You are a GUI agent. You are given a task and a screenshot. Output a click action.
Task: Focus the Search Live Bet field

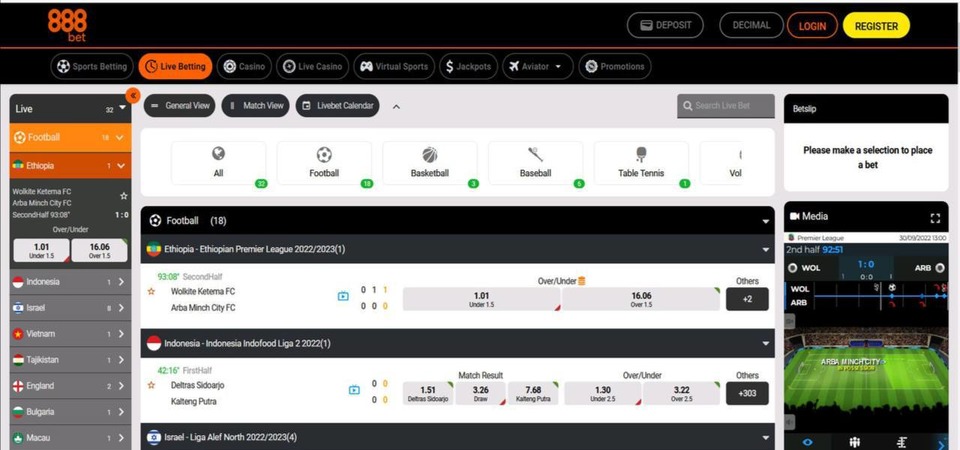coord(726,106)
